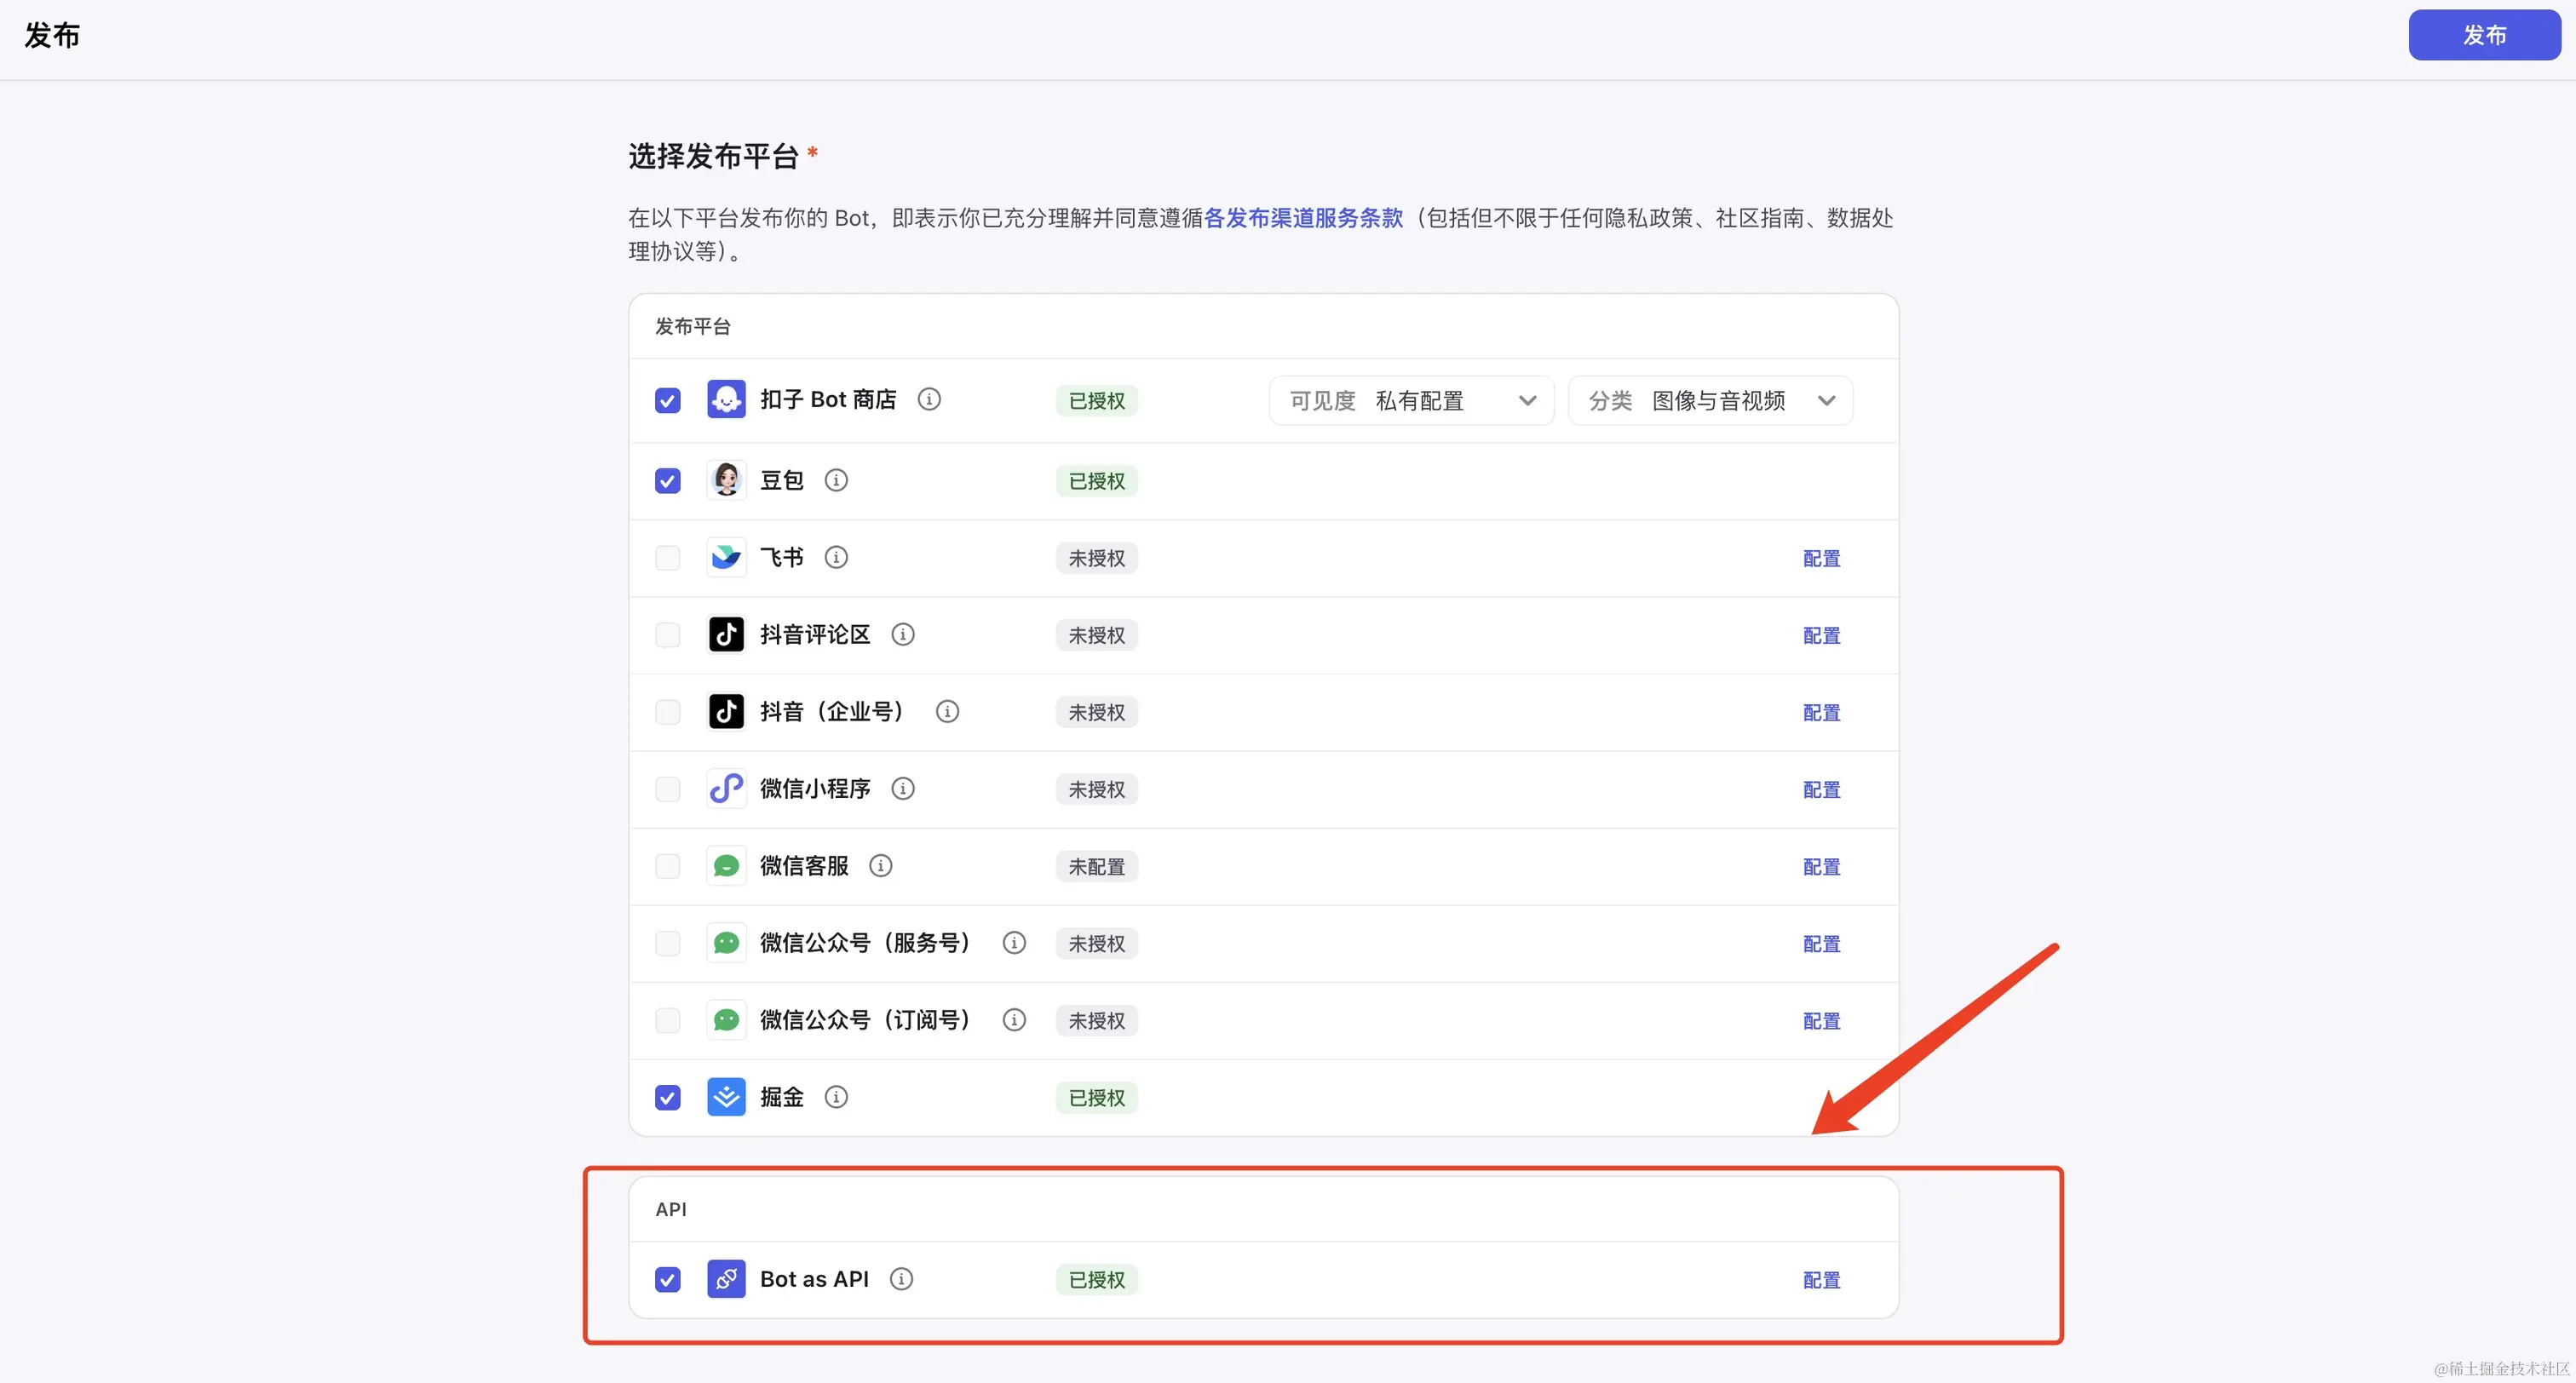Show info for 微信公众号（服务号）
This screenshot has width=2576, height=1383.
point(1014,942)
